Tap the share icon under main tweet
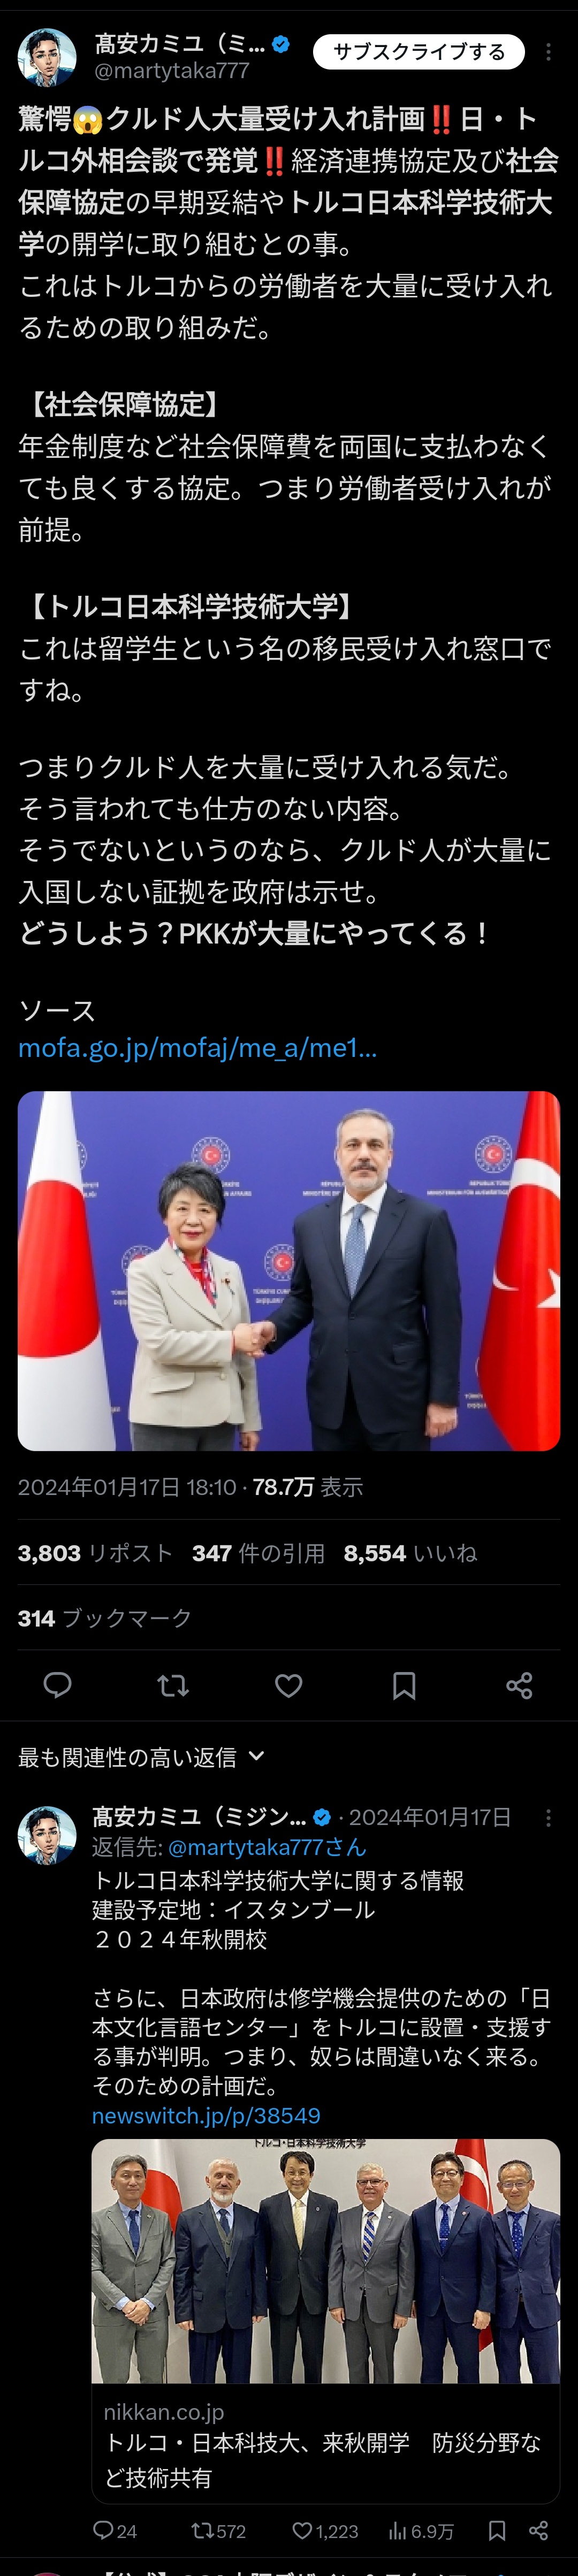The height and width of the screenshot is (2576, 578). tap(519, 1685)
